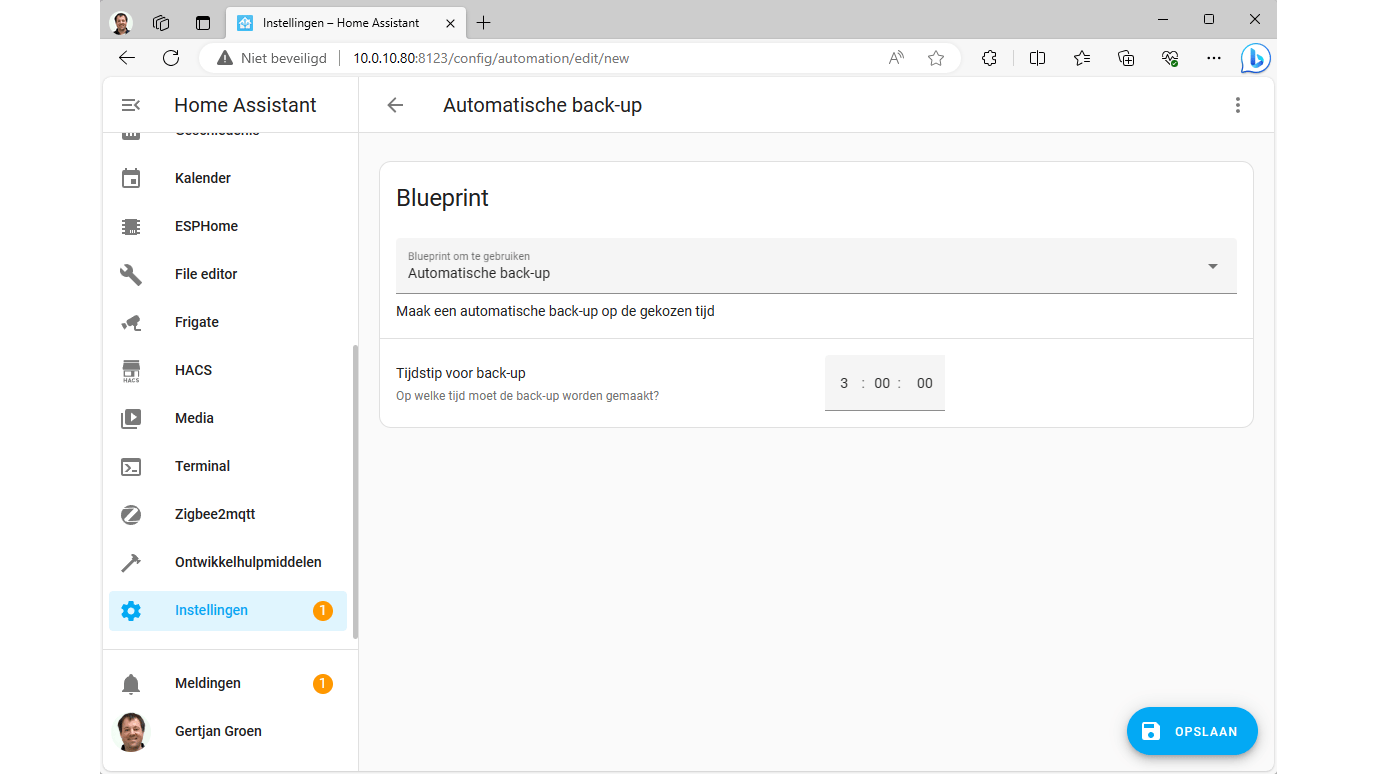Open the HACS store icon
This screenshot has width=1376, height=774.
131,370
